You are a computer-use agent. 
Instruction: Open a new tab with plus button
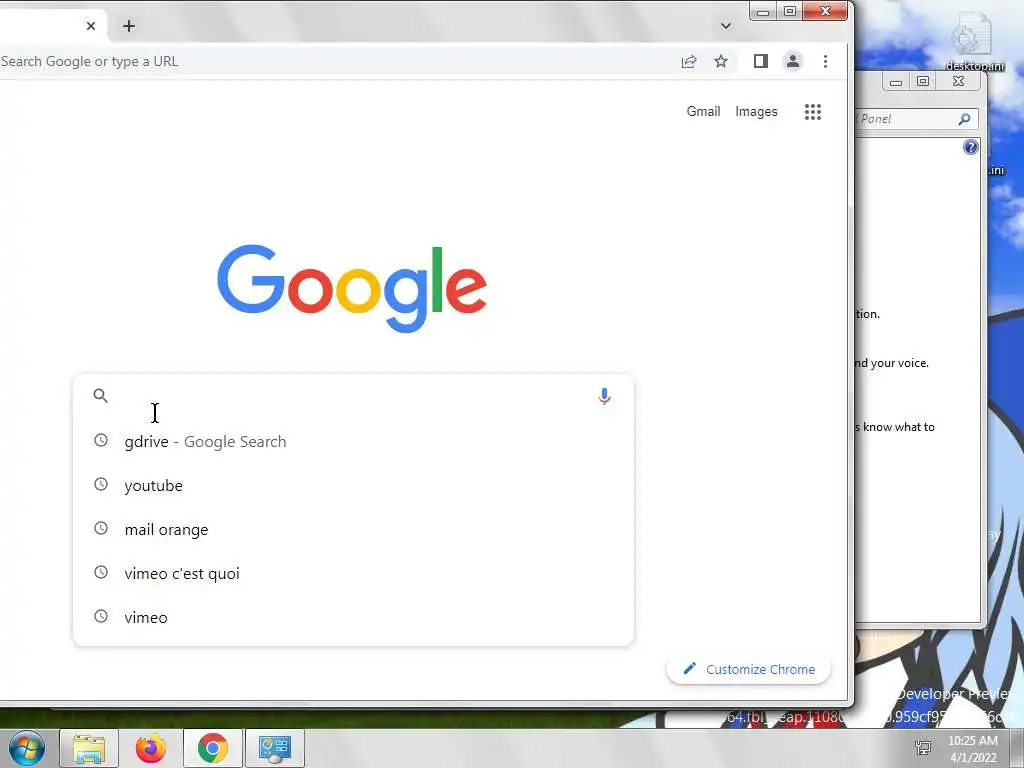tap(129, 26)
